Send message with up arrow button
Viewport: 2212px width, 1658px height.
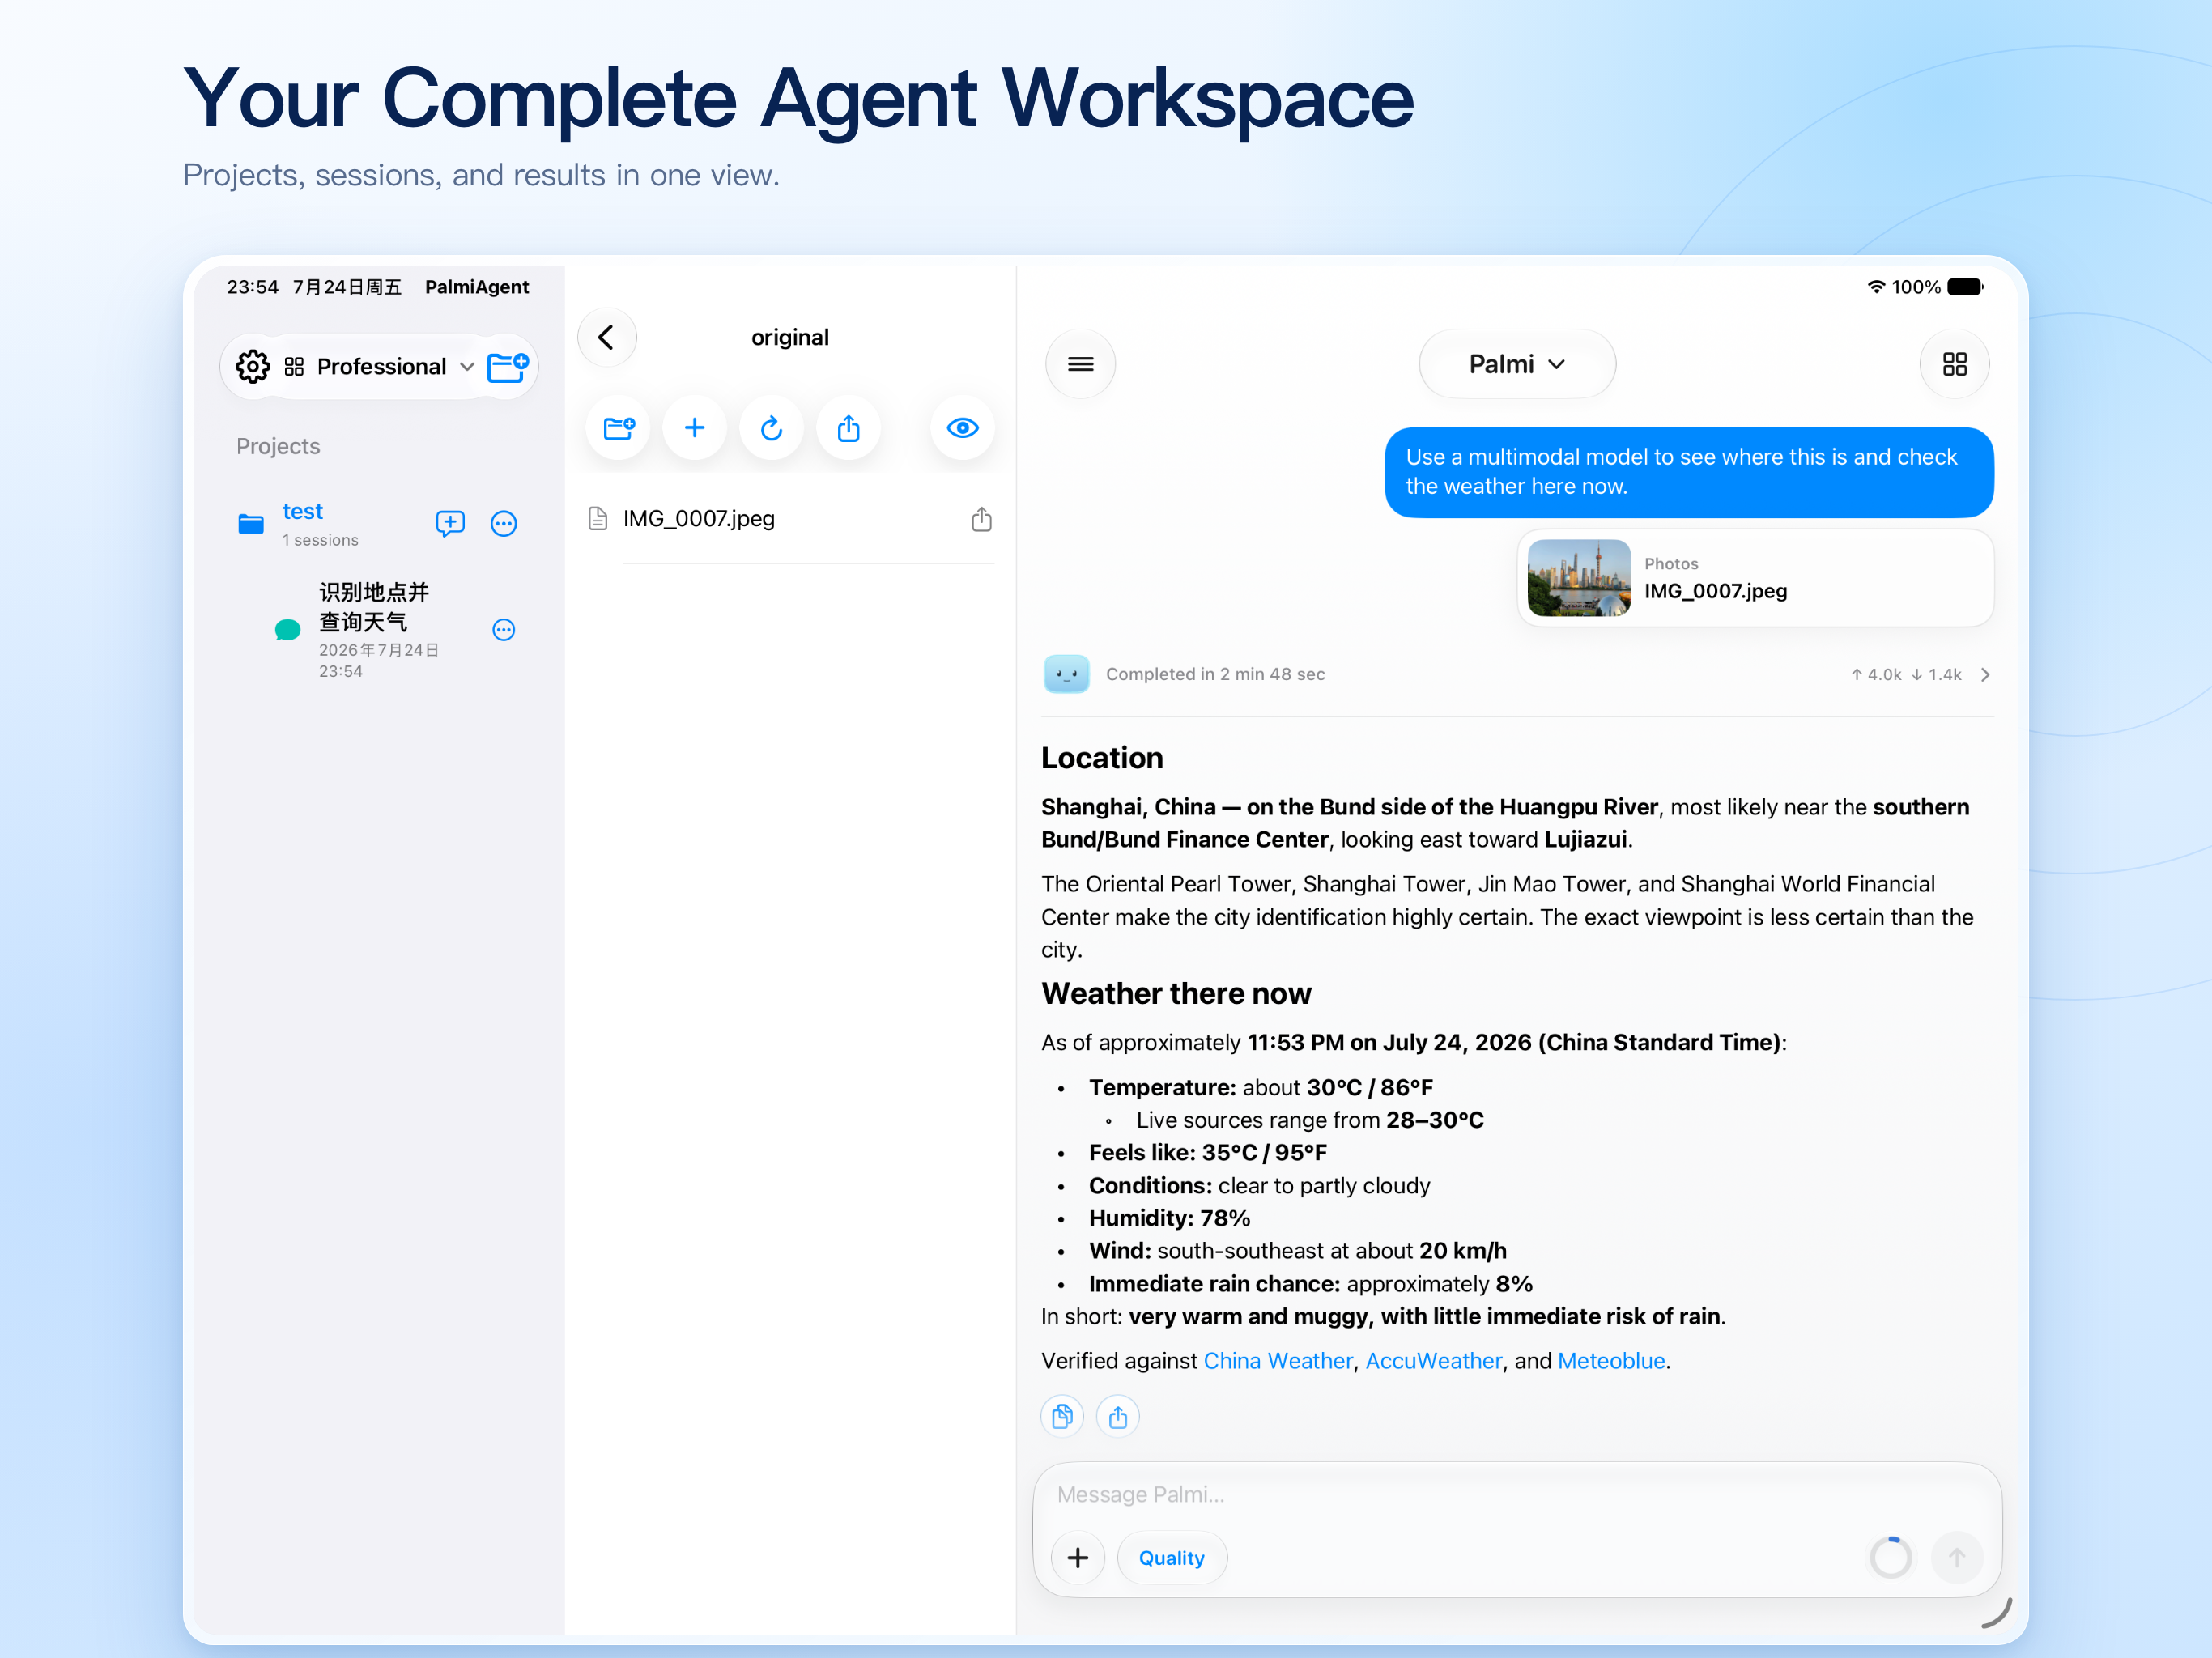(1956, 1557)
